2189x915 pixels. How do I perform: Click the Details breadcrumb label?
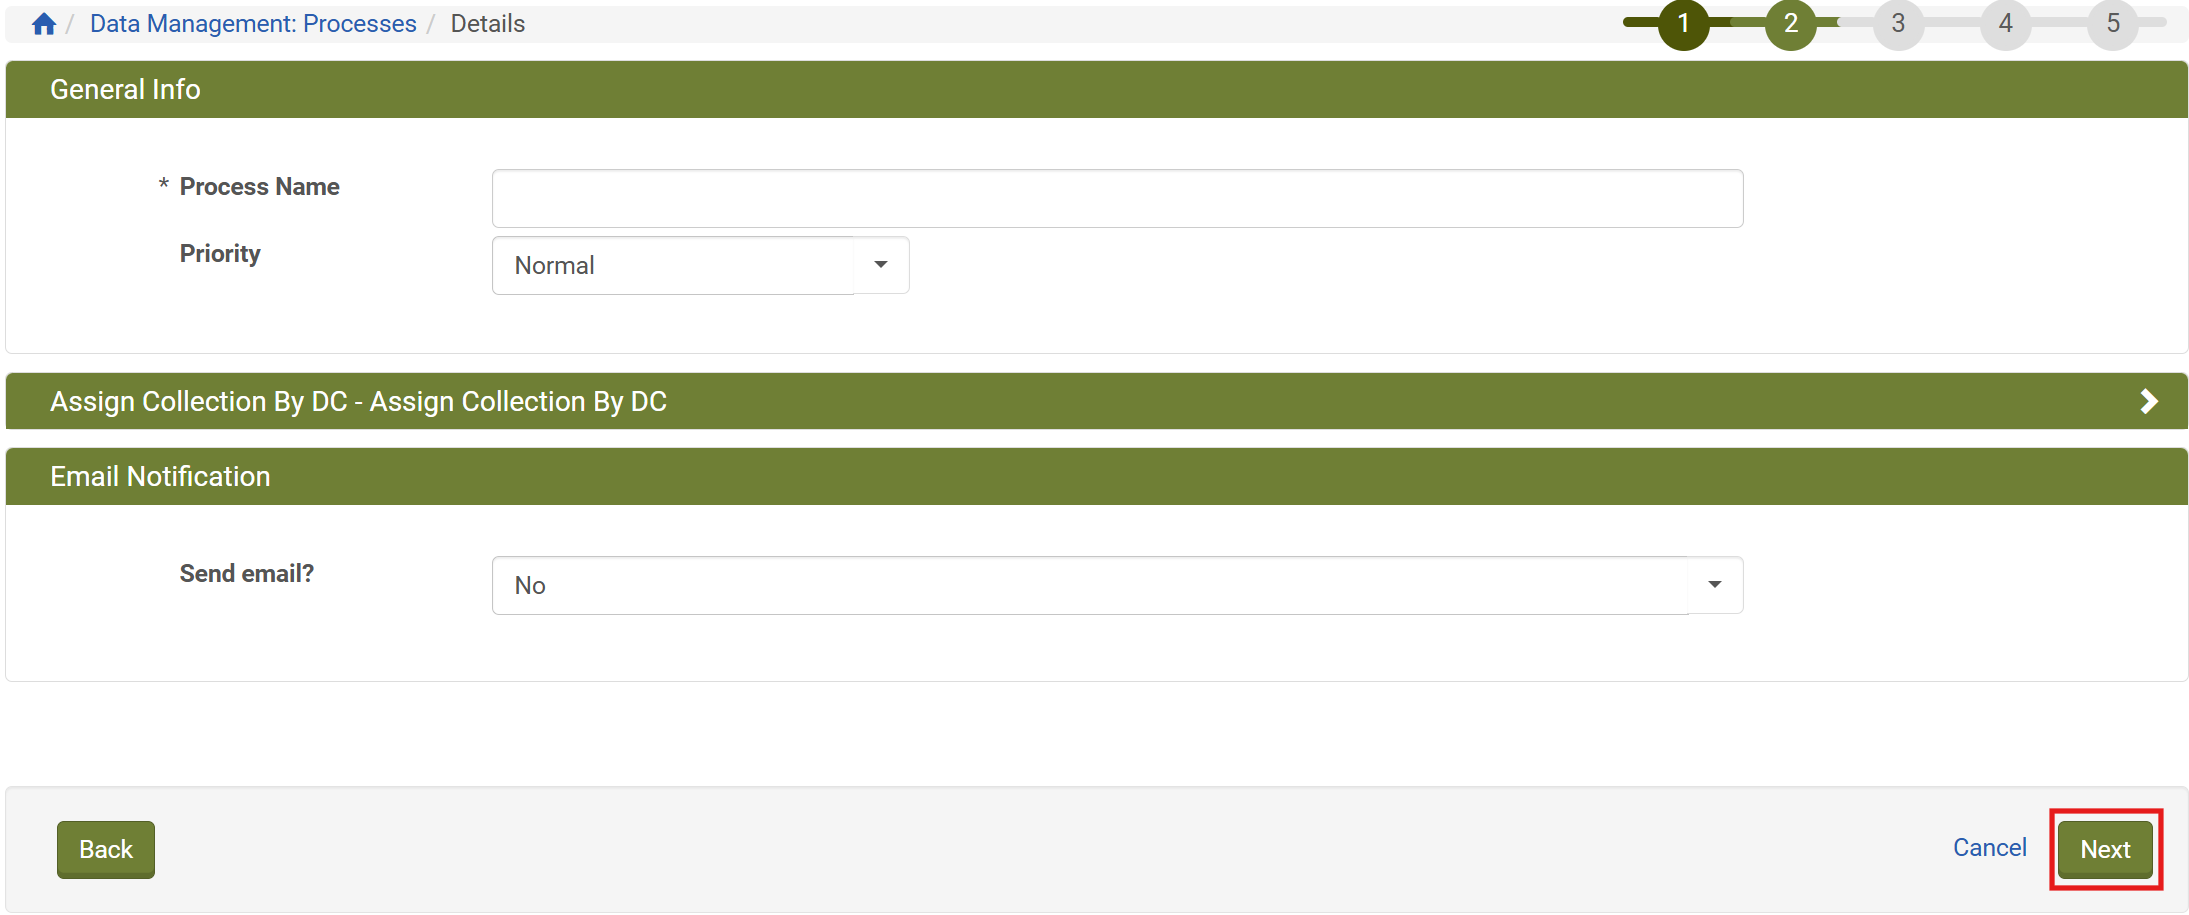[487, 24]
